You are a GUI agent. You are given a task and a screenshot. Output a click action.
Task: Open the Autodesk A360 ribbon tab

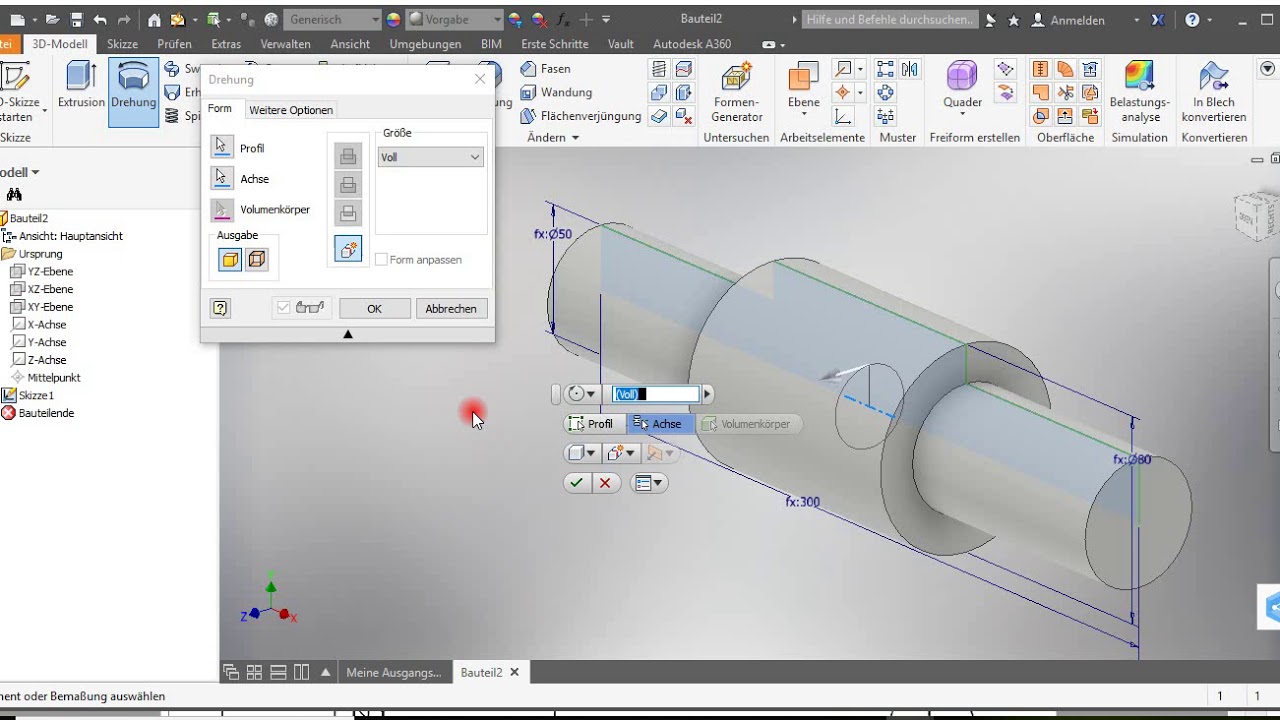pos(692,44)
